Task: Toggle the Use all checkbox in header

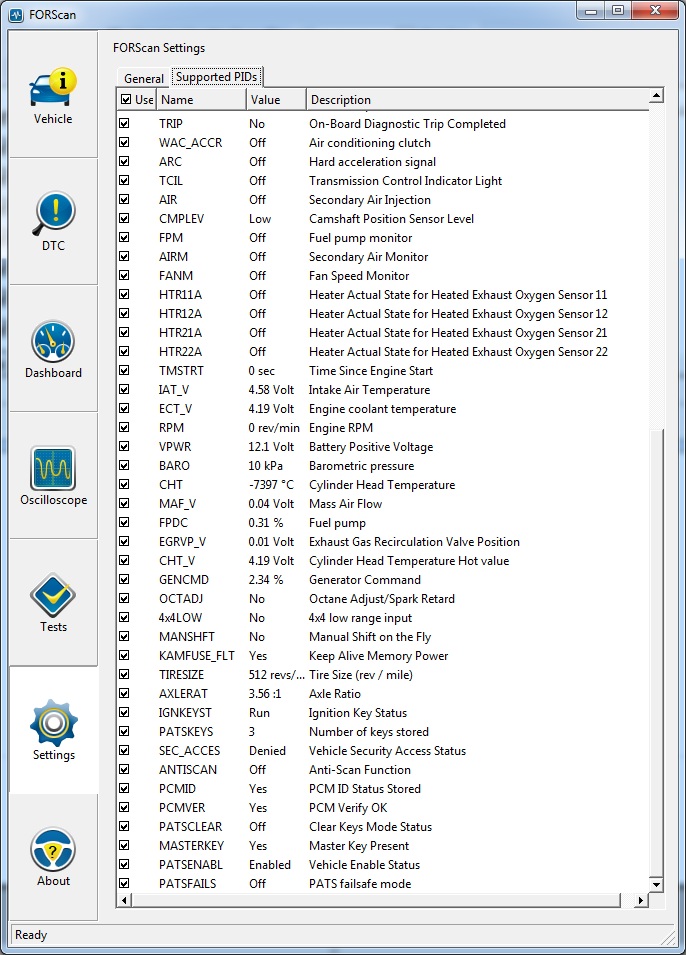Action: click(126, 99)
